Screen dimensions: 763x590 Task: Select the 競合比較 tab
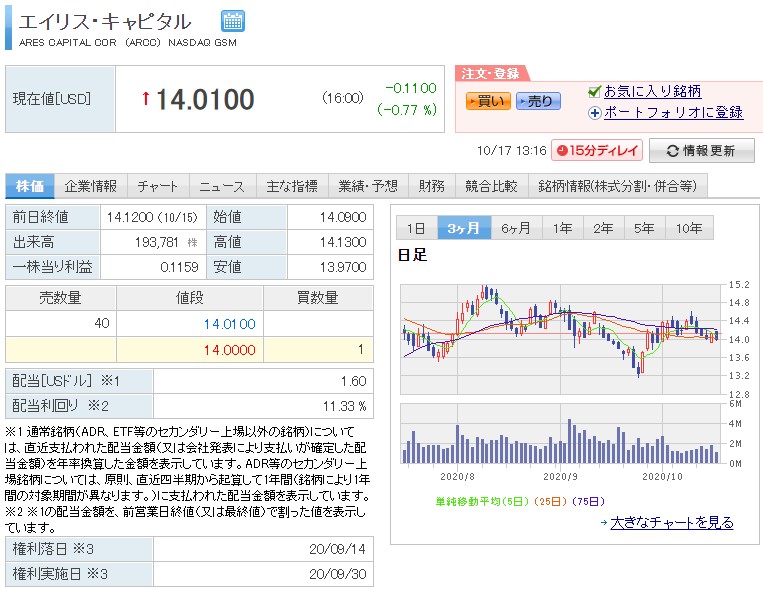491,186
